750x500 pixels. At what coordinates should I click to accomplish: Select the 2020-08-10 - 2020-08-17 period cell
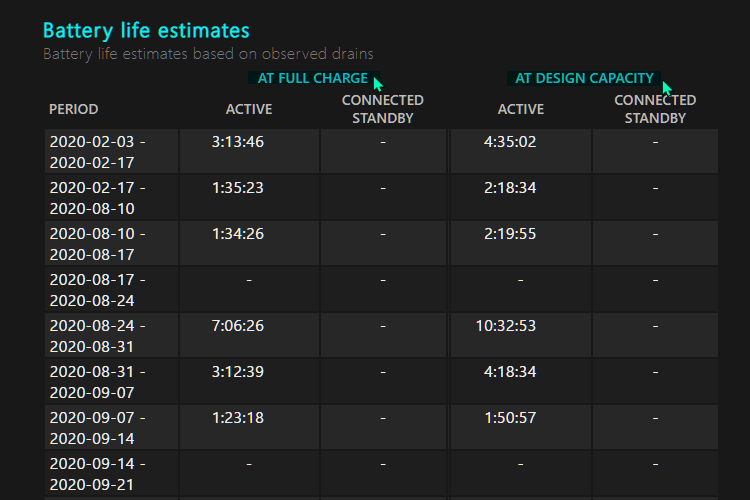111,244
